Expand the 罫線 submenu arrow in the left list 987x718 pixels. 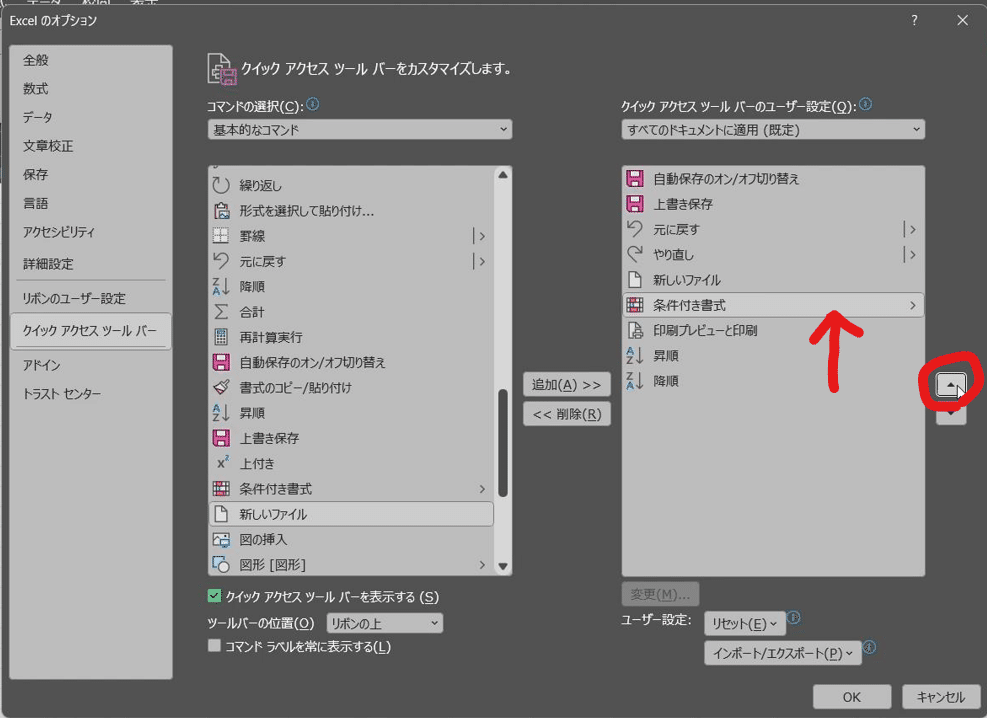[x=480, y=236]
